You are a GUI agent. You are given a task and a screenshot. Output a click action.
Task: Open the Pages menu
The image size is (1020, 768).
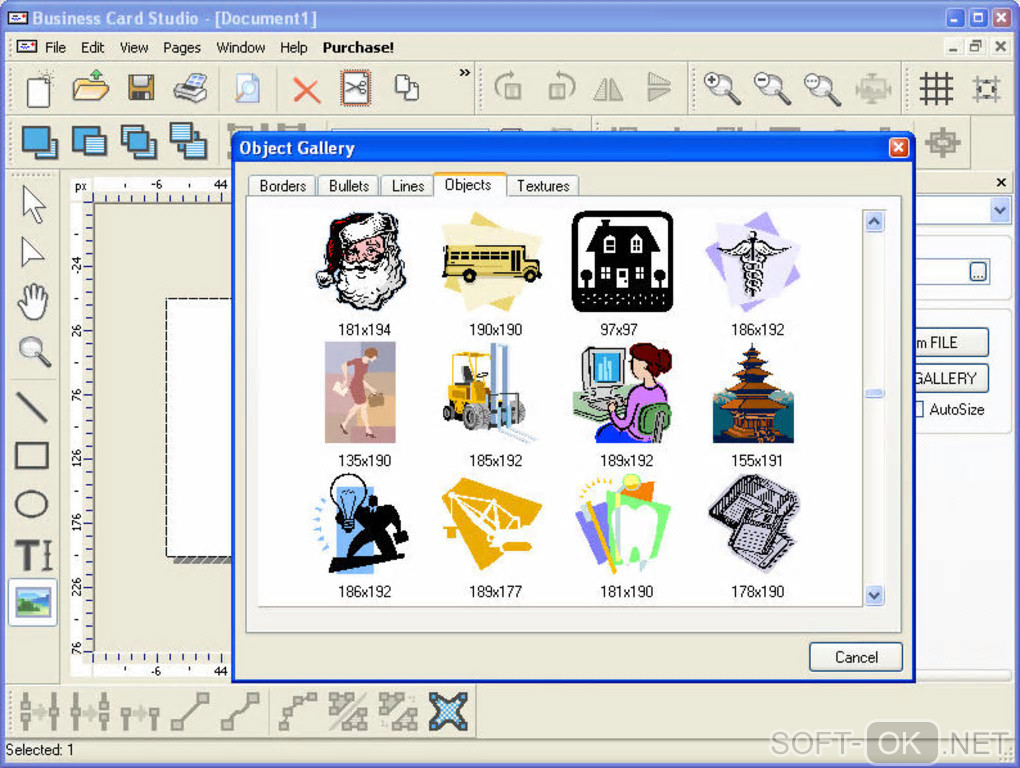(x=182, y=47)
